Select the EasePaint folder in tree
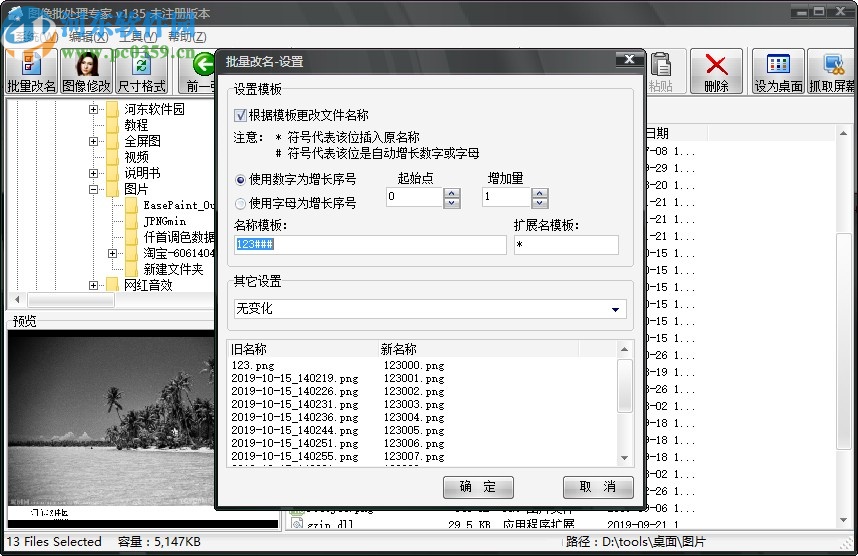 pyautogui.click(x=178, y=205)
